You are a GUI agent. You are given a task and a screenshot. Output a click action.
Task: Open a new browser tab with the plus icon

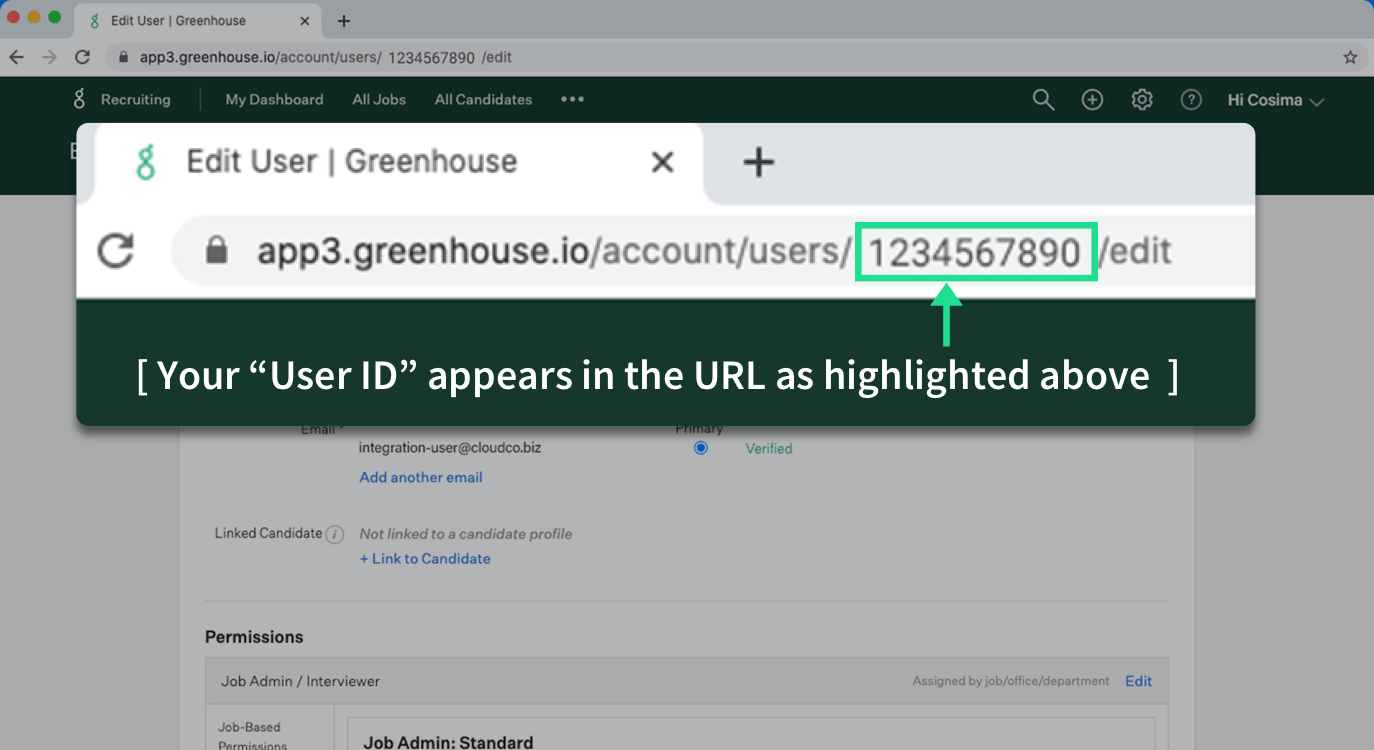(343, 20)
